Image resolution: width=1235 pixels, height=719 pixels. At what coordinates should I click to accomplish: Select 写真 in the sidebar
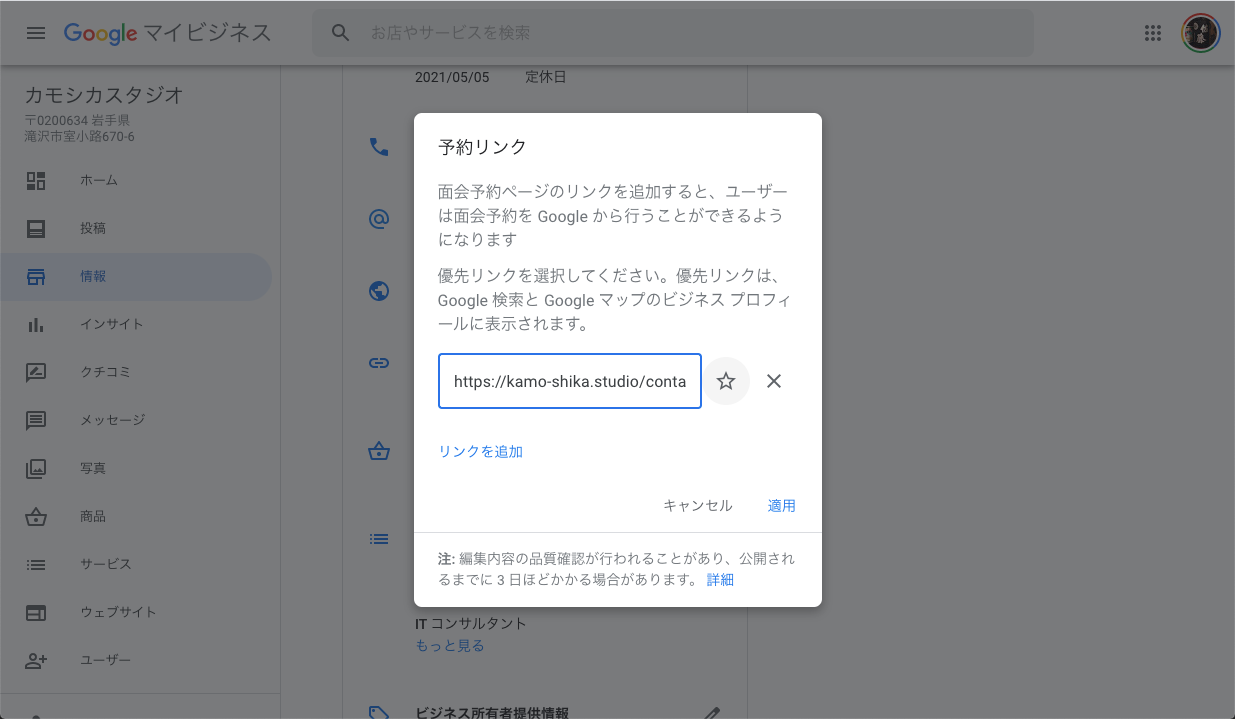click(93, 469)
